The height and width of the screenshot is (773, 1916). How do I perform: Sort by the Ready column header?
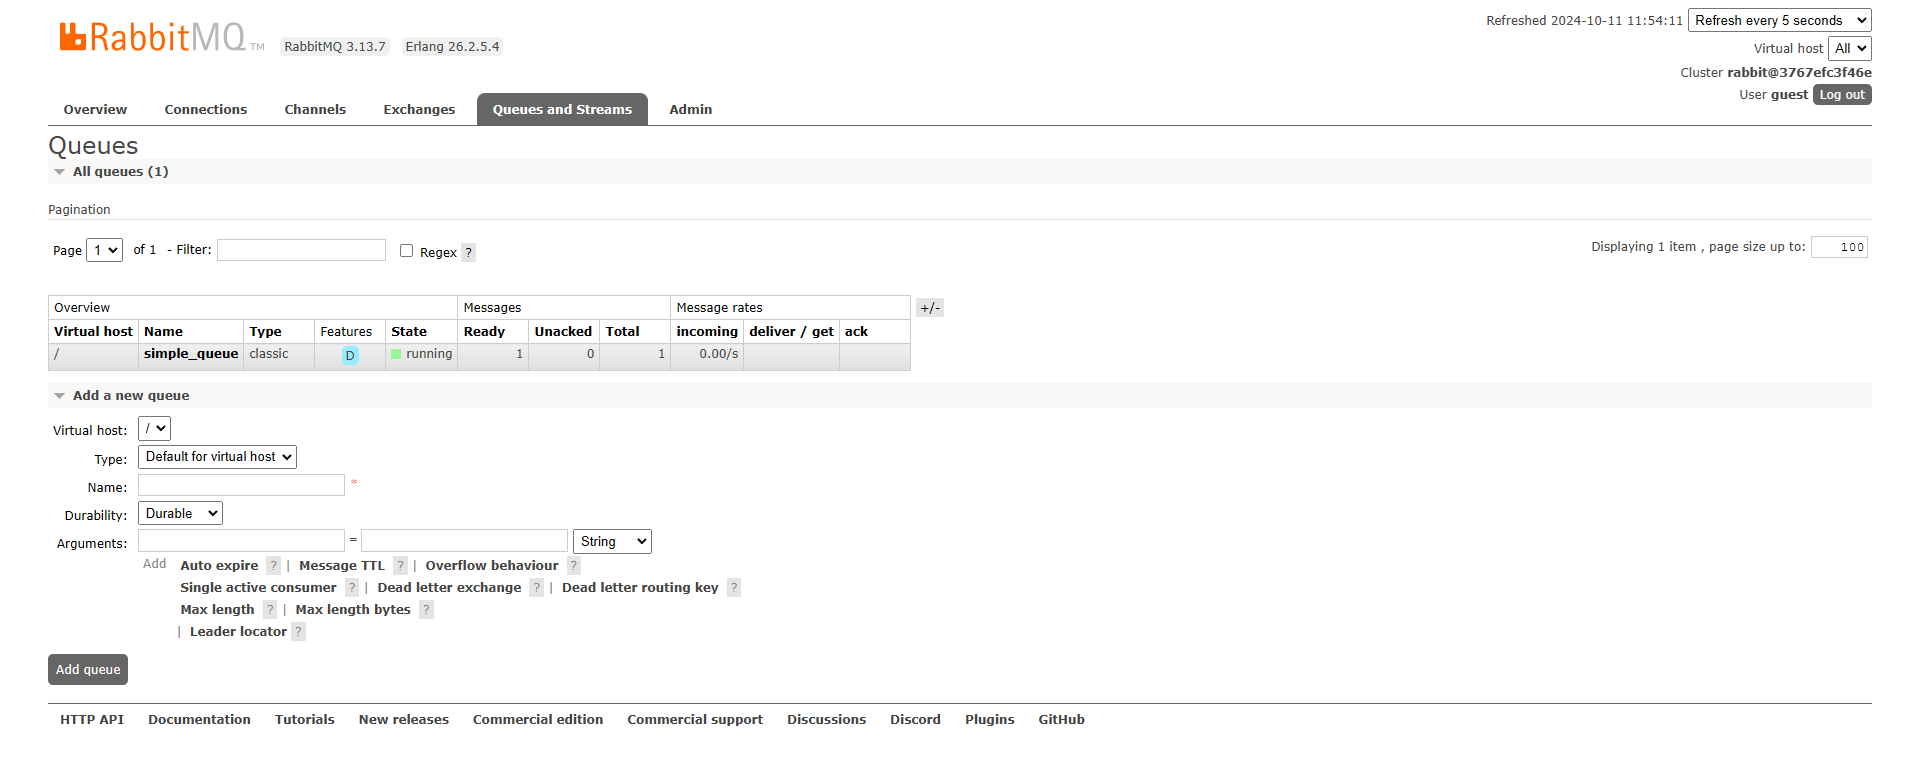point(484,332)
